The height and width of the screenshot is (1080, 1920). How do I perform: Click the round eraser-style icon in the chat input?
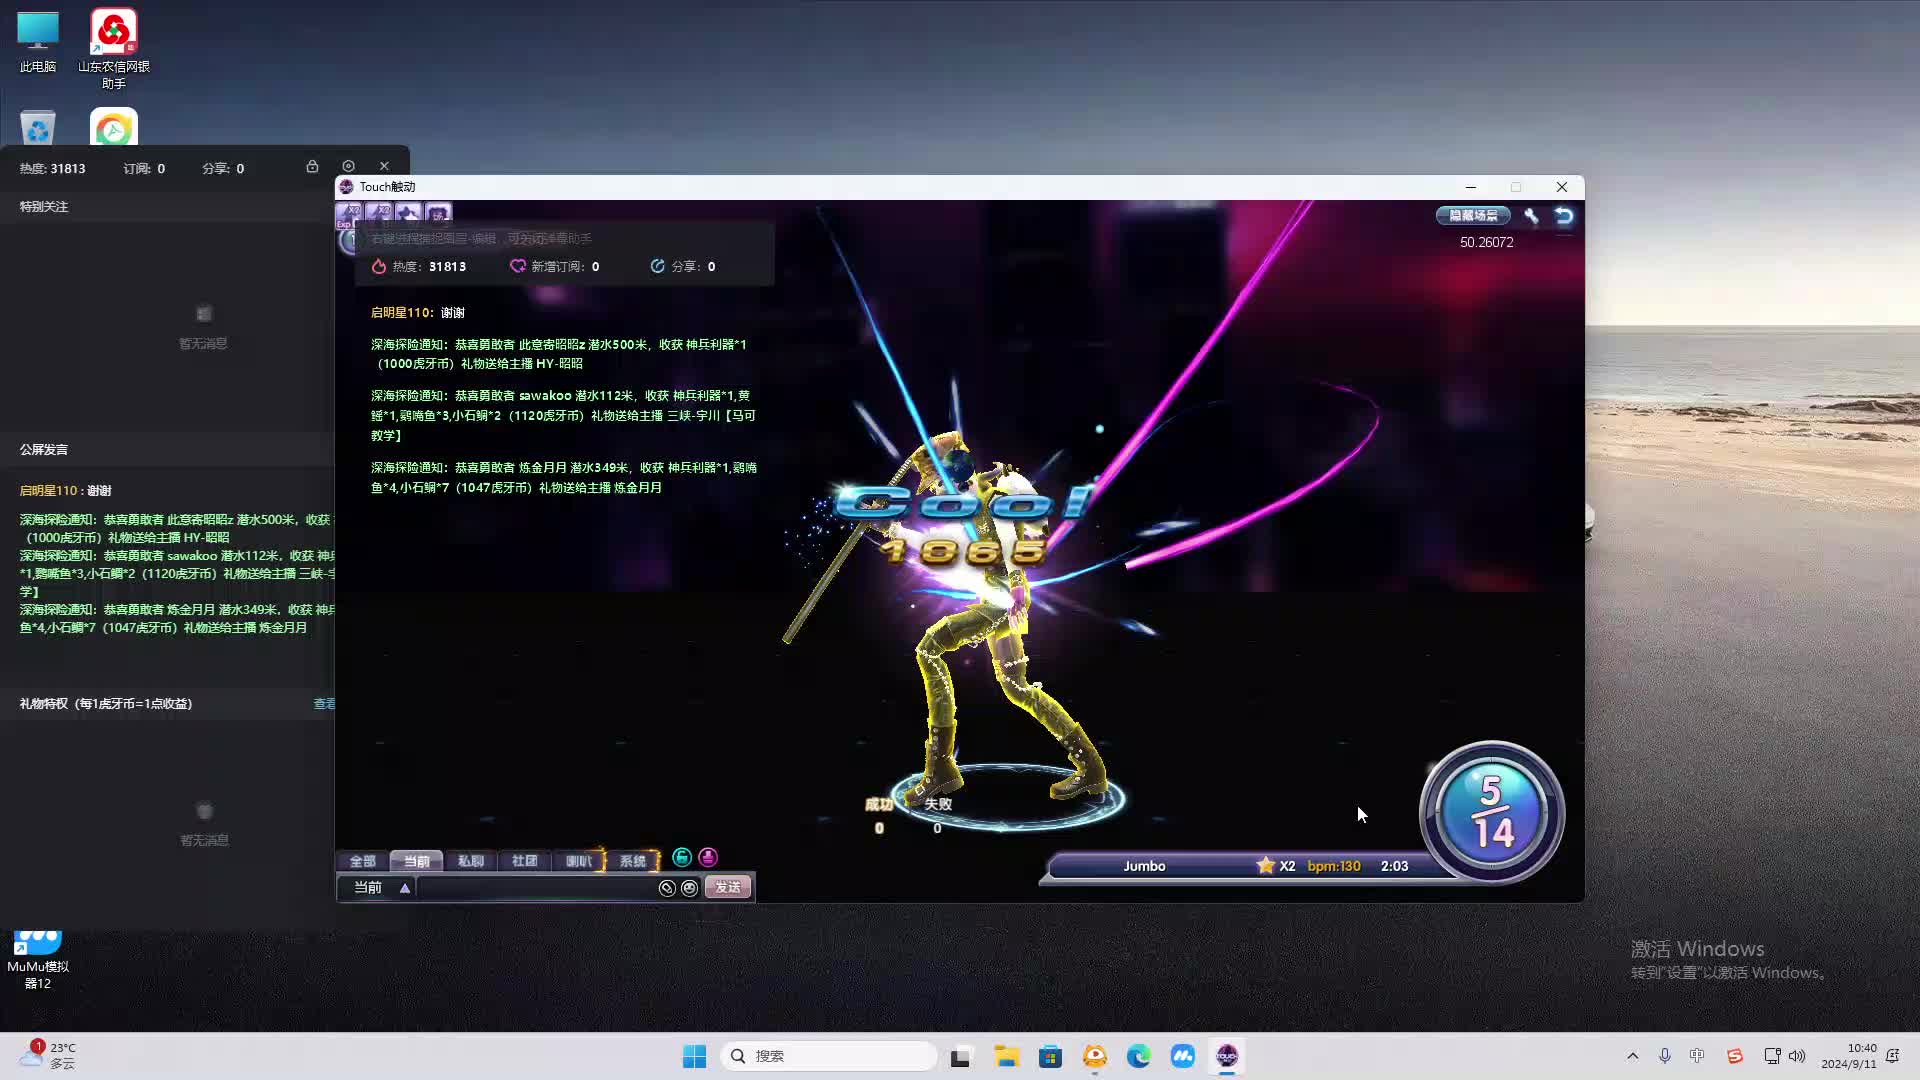(667, 888)
